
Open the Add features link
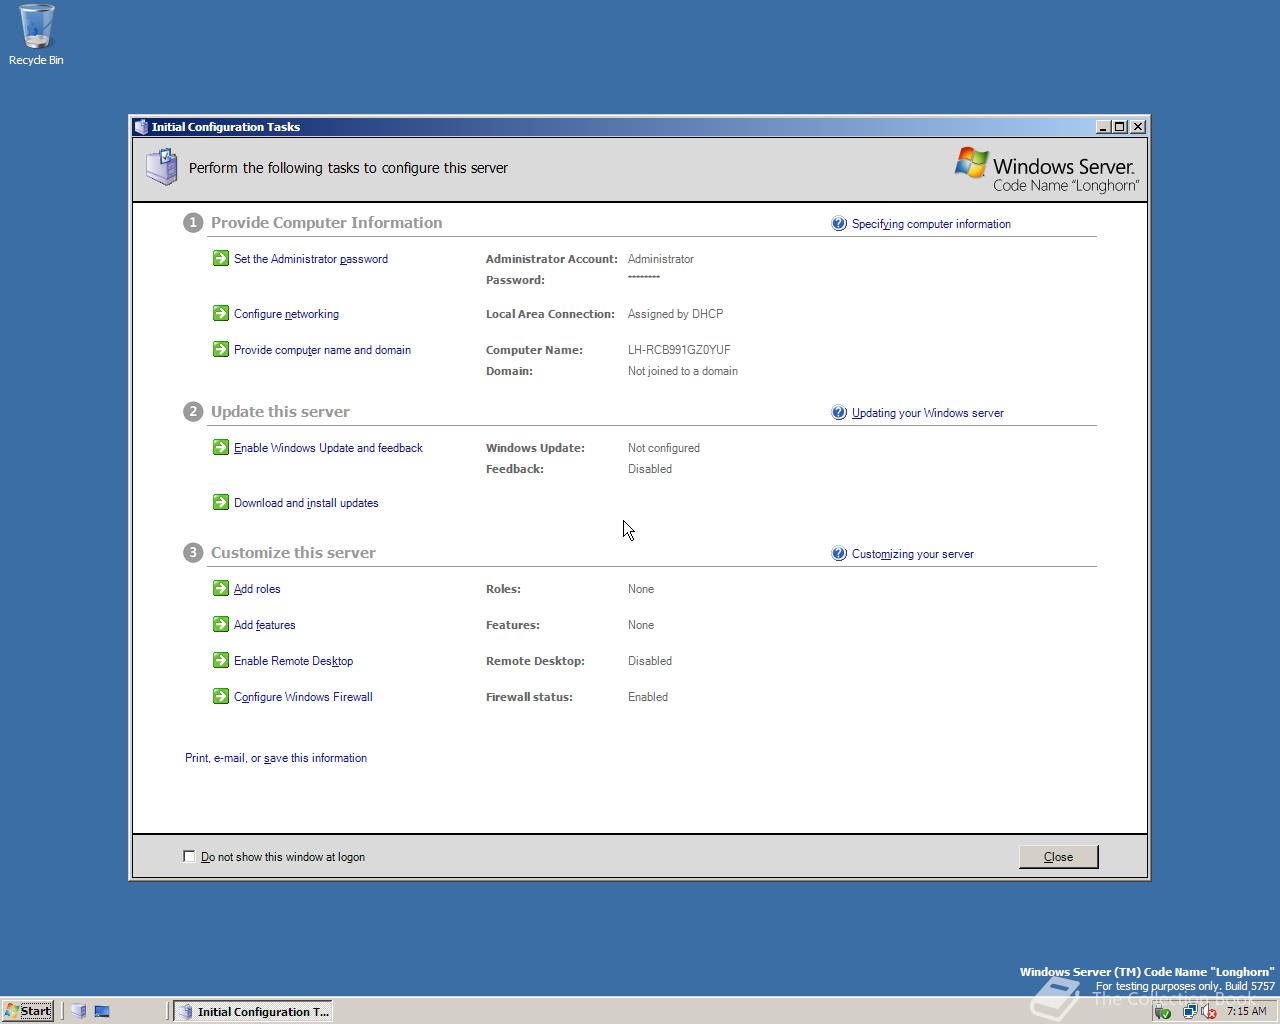pos(264,625)
